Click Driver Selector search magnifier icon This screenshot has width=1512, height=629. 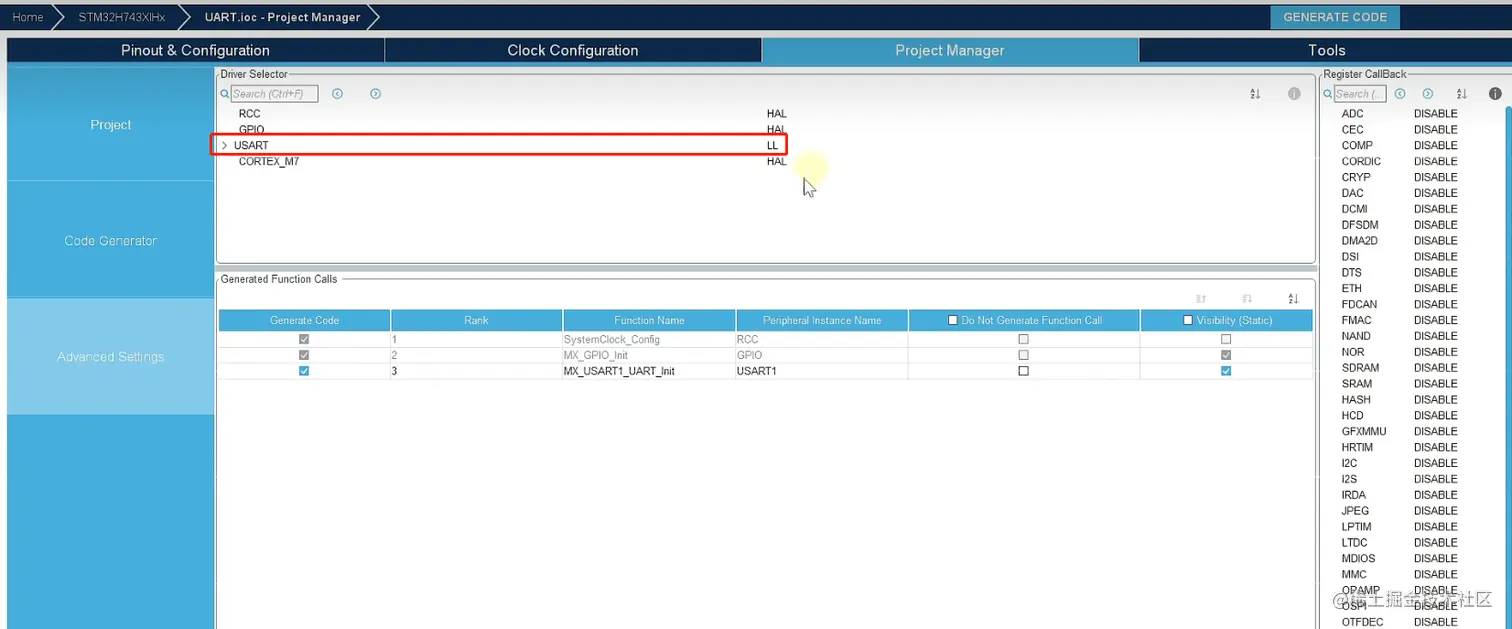click(x=225, y=94)
